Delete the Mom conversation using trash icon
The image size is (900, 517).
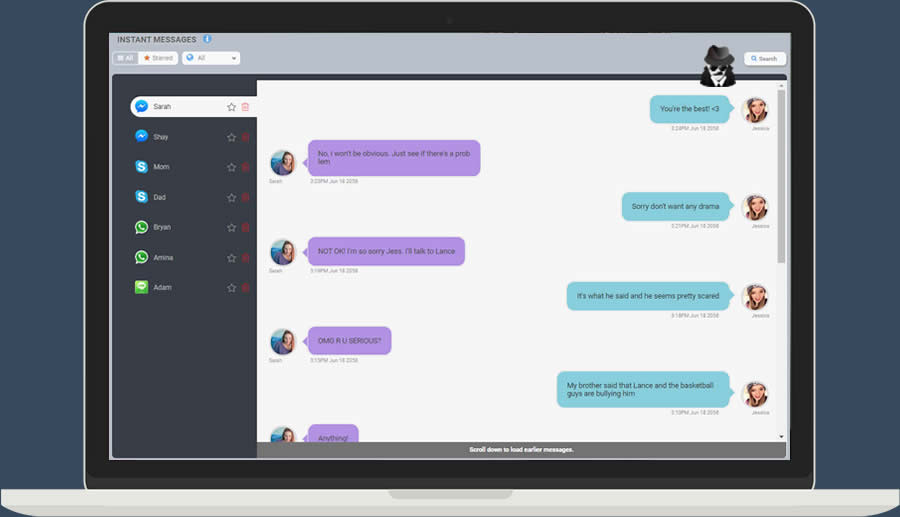pyautogui.click(x=246, y=168)
